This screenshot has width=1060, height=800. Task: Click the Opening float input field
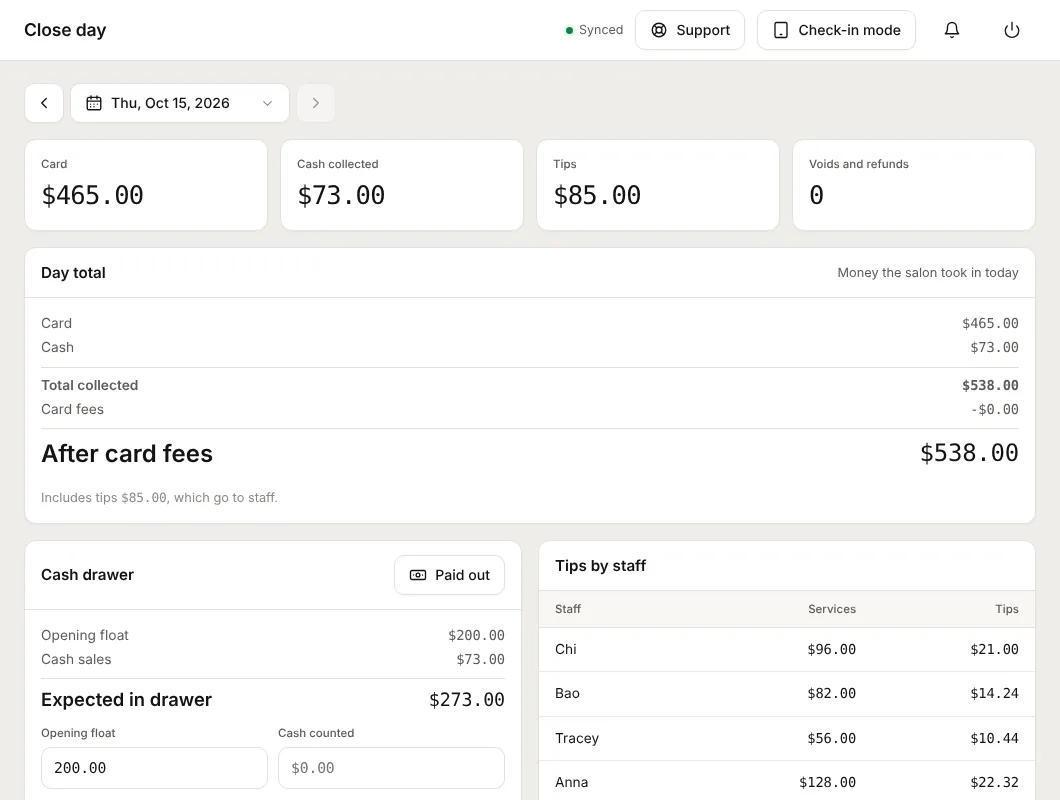(x=154, y=768)
